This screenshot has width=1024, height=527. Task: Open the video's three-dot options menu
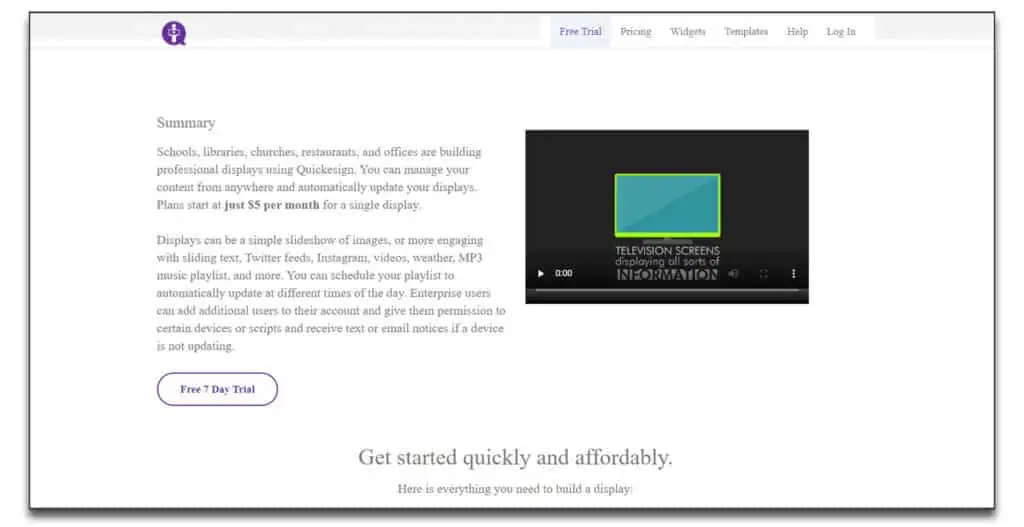[x=793, y=274]
